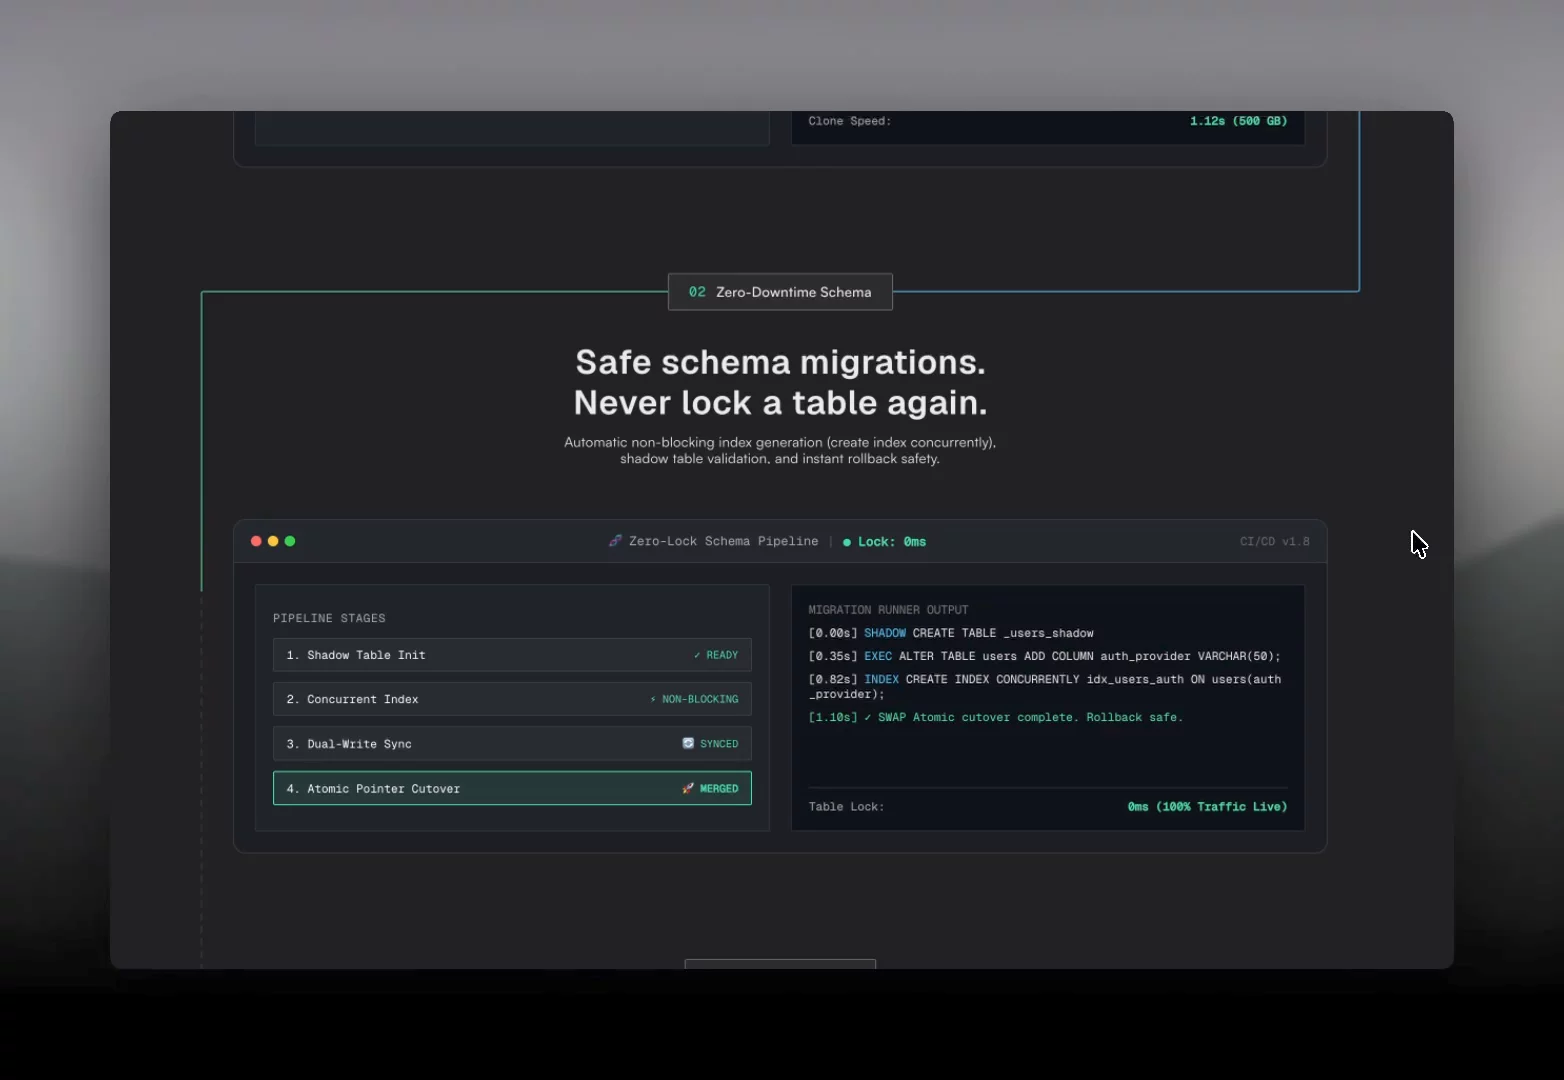Click the NON-BLOCKING status label

[700, 699]
